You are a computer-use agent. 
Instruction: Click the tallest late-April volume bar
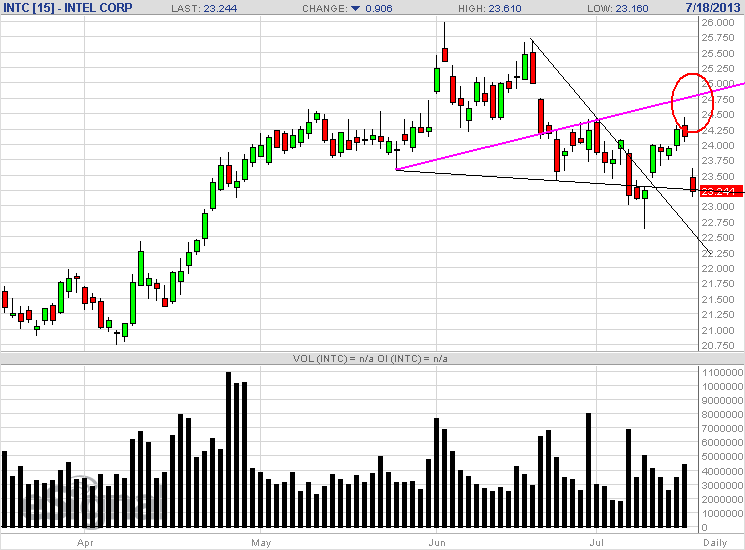(229, 449)
